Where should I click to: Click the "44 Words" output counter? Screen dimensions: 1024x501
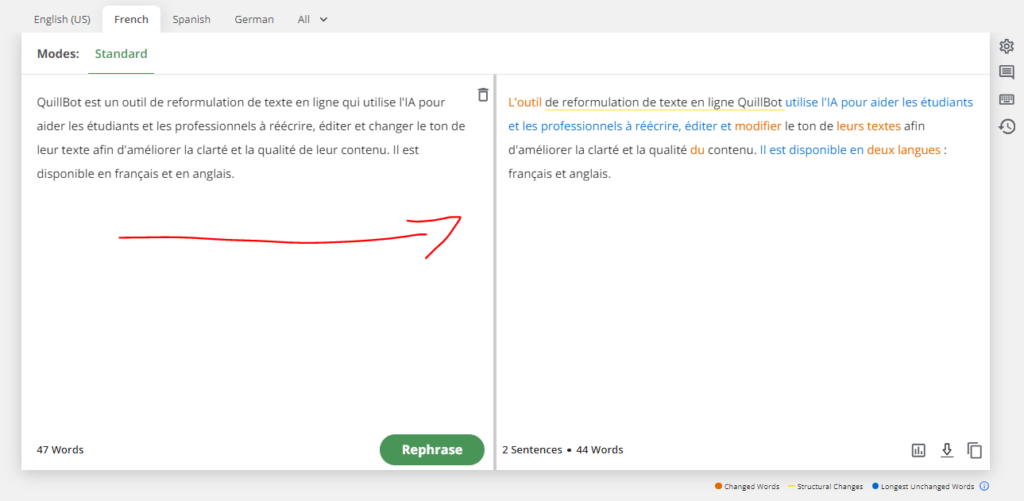point(600,449)
